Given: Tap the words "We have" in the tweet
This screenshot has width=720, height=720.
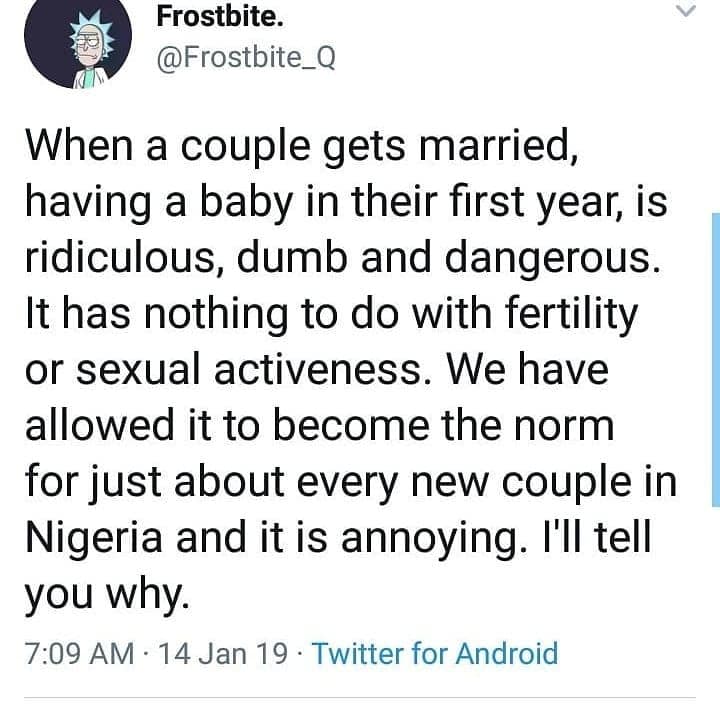Looking at the screenshot, I should (528, 370).
